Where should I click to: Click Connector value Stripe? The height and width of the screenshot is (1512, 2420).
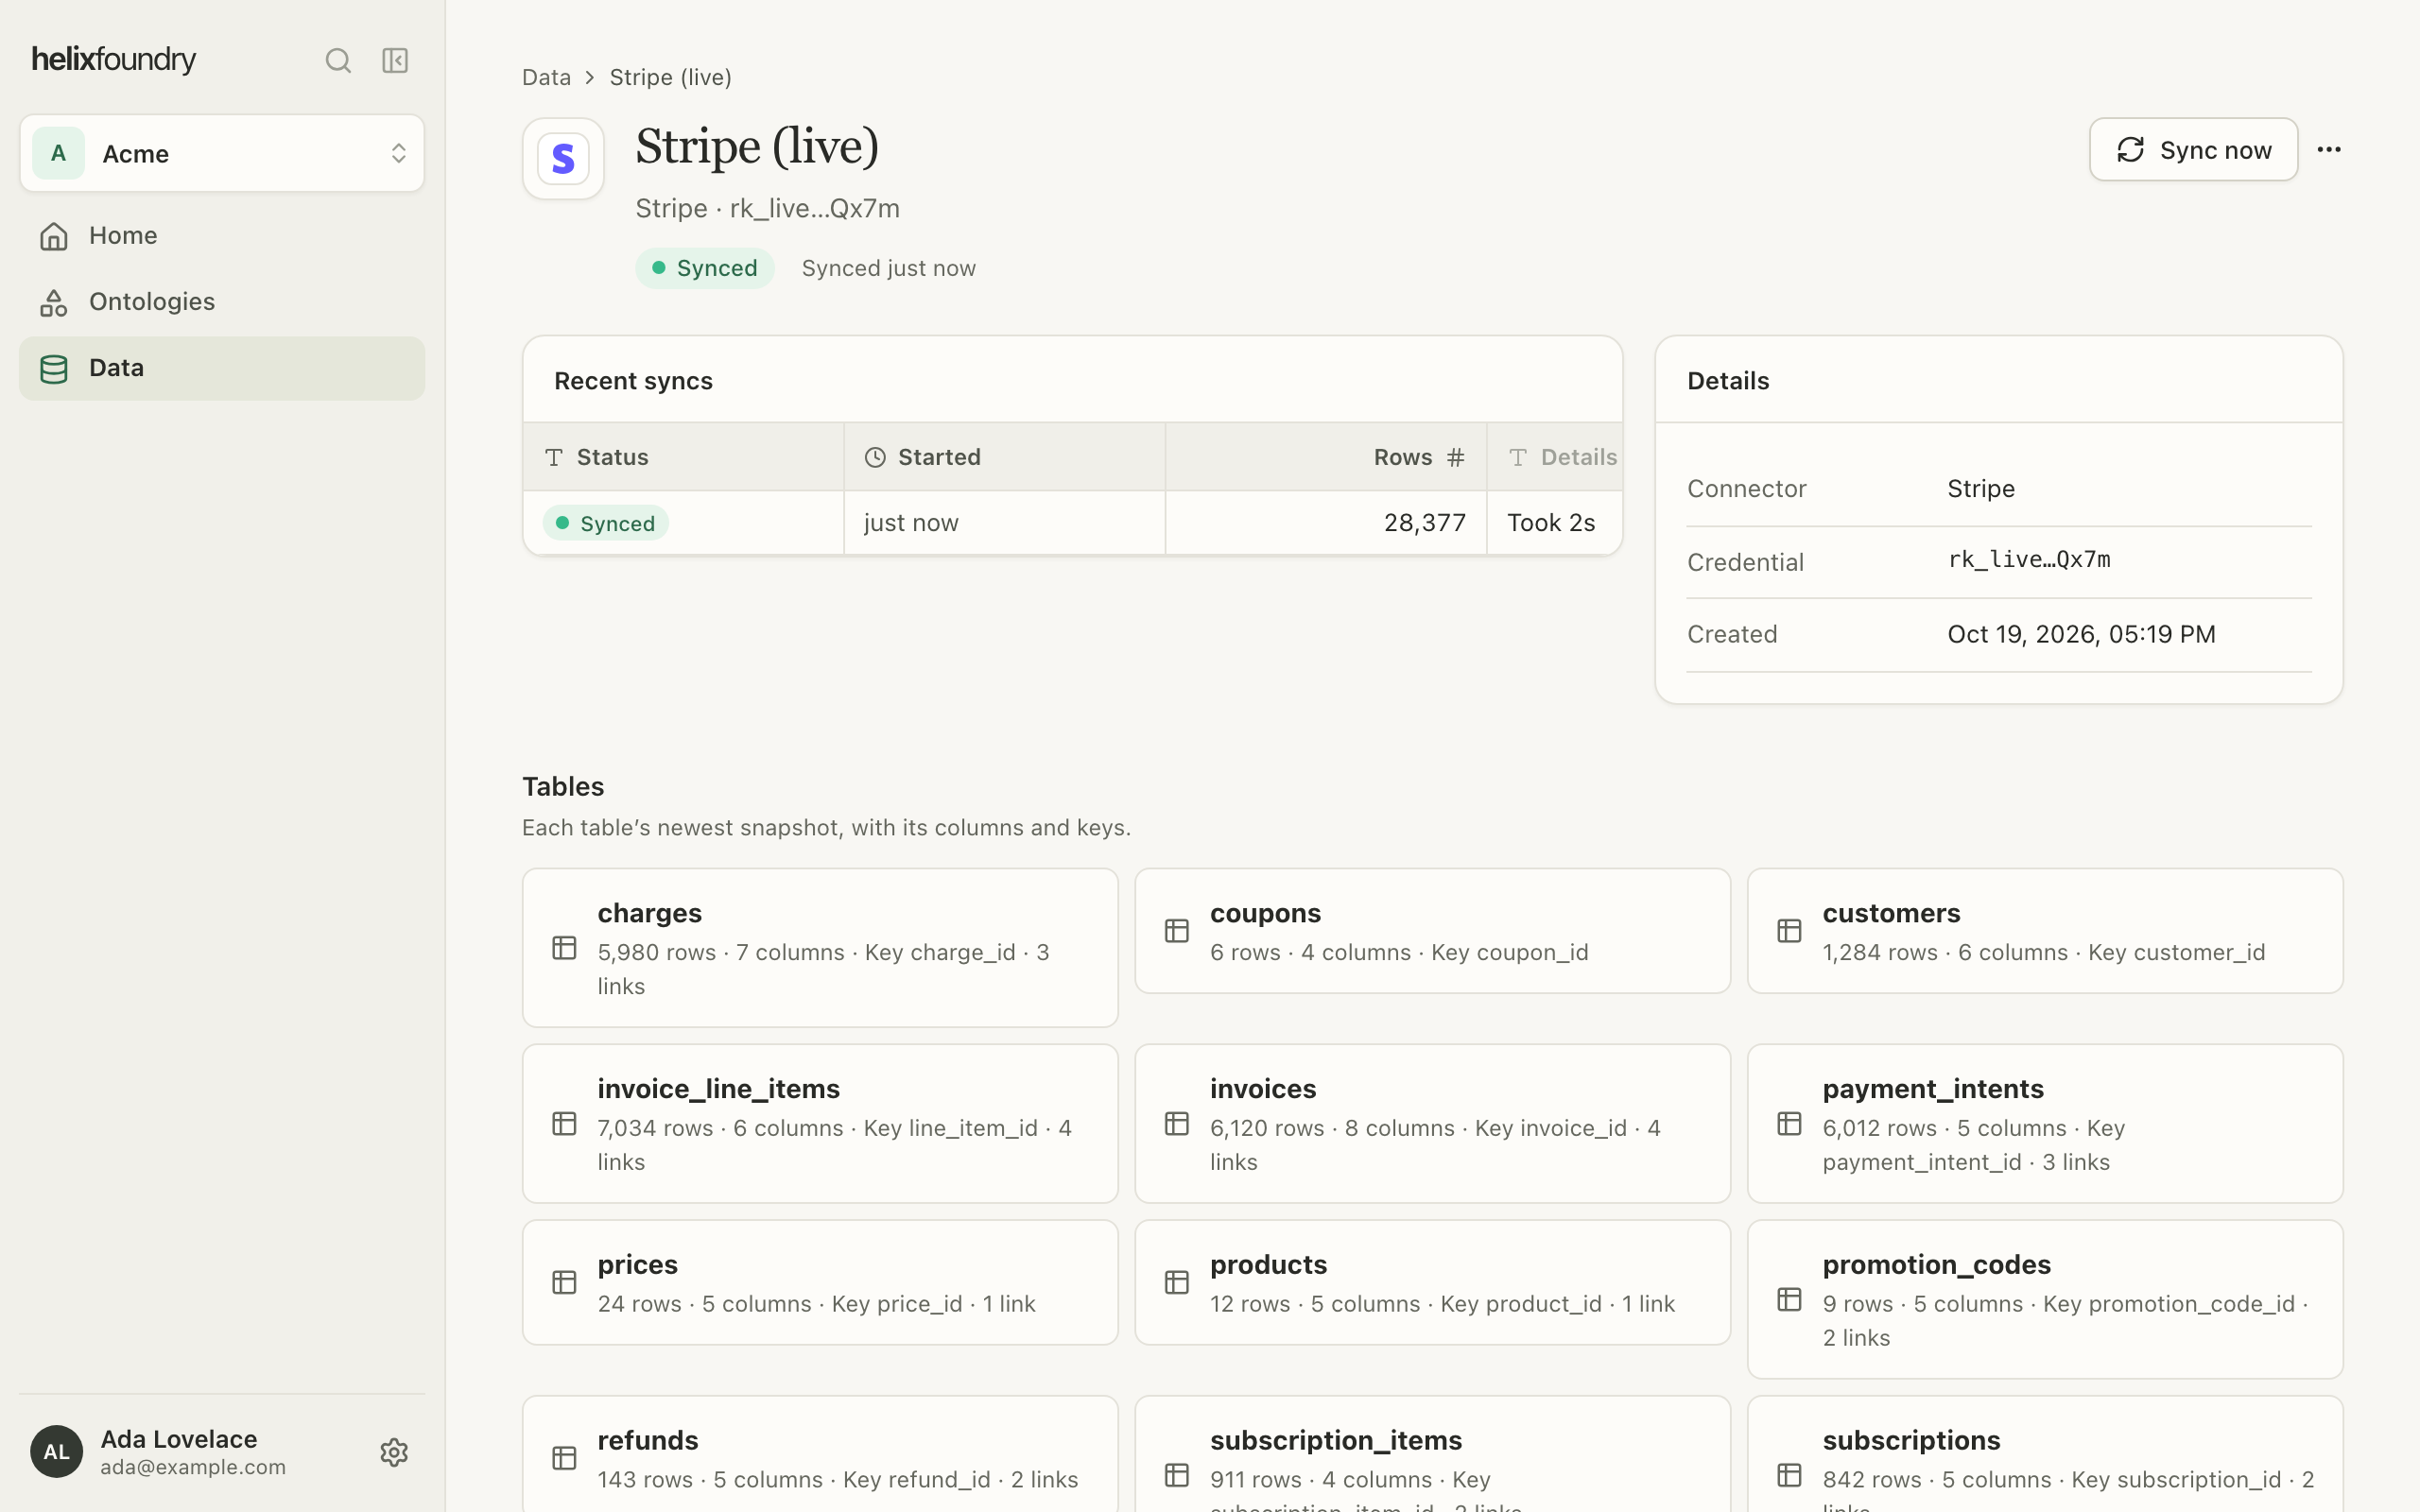pyautogui.click(x=1980, y=488)
